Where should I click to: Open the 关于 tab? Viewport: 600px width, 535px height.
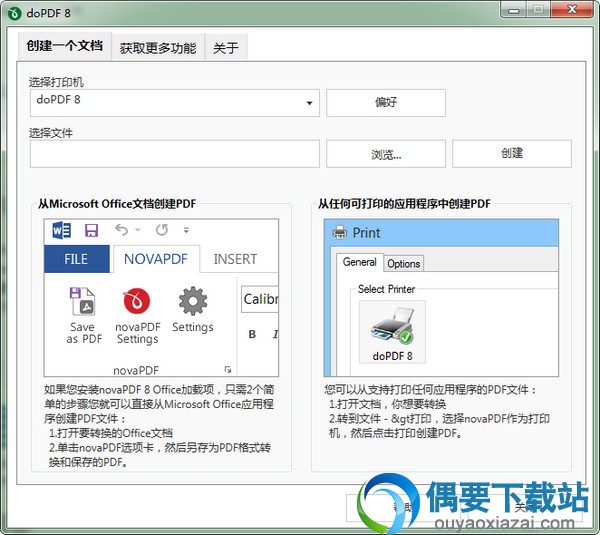(x=226, y=48)
